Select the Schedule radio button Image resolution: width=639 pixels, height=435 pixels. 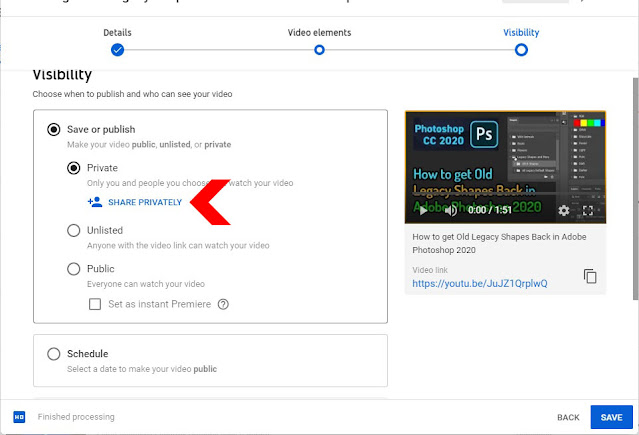click(x=53, y=354)
